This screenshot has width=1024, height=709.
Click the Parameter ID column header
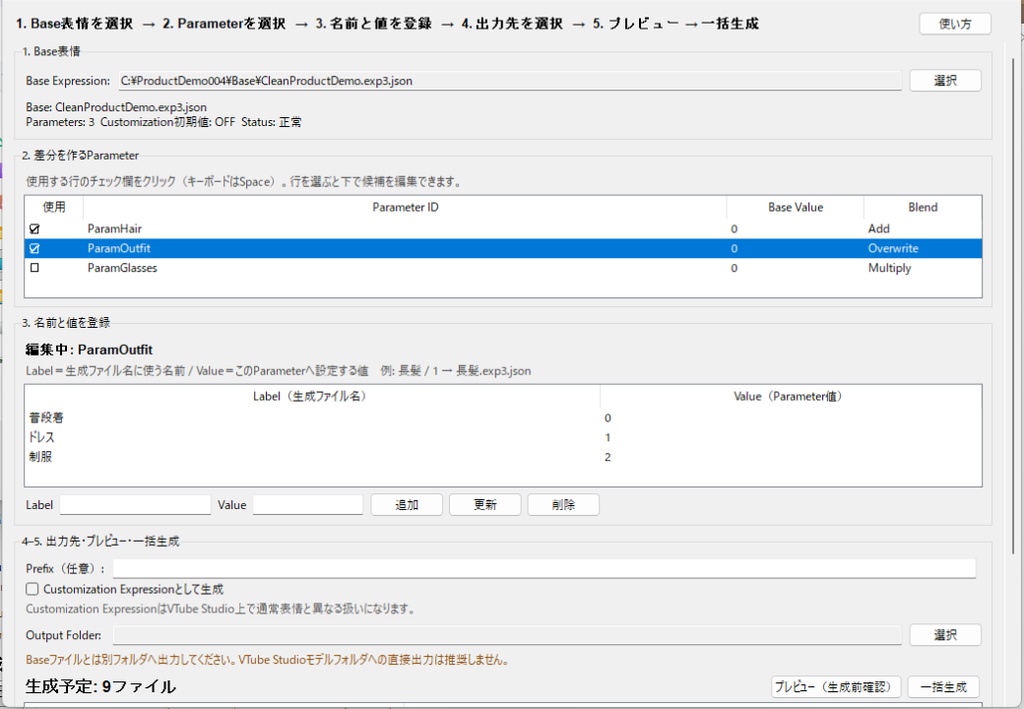[405, 207]
